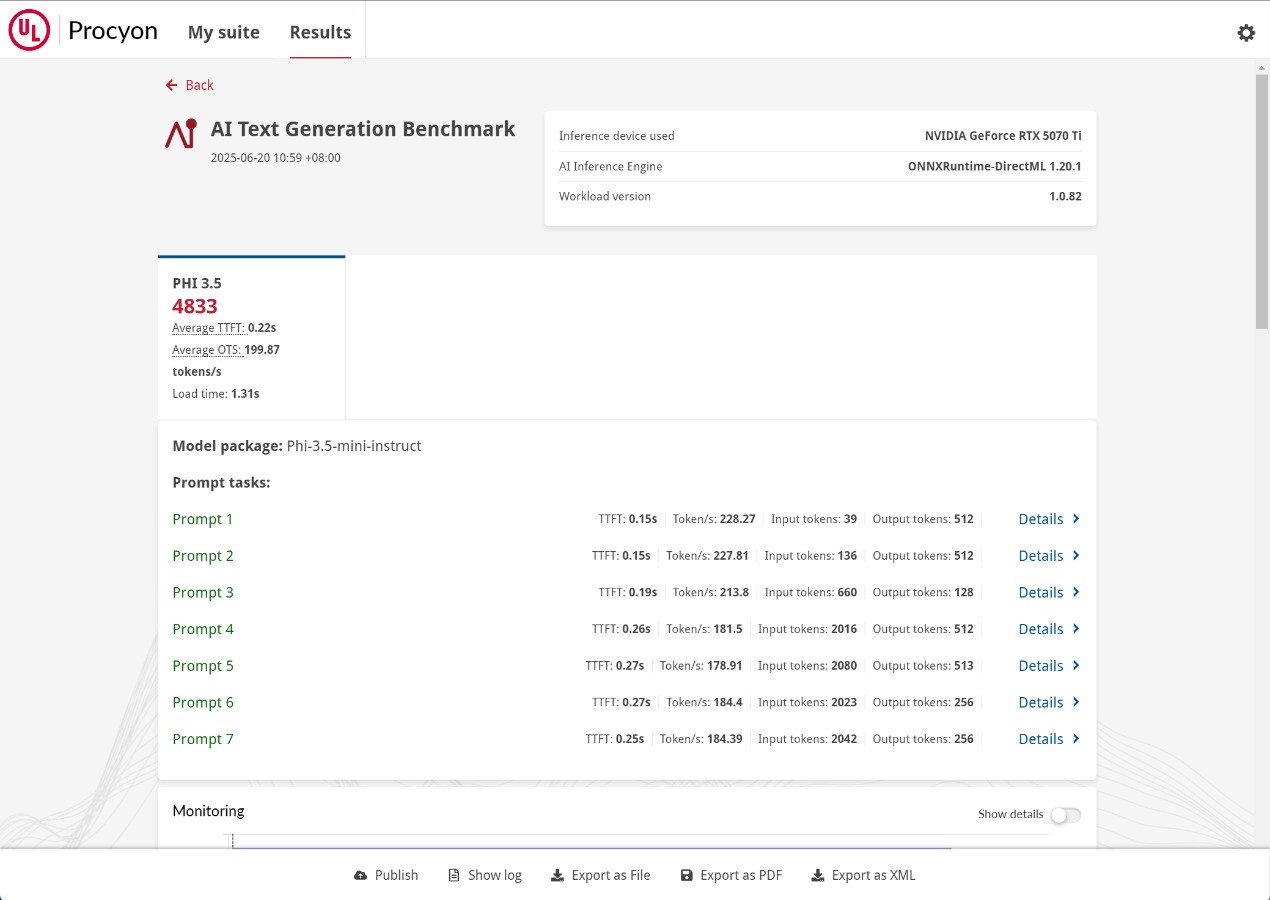Expand Prompt 3 details chevron
The image size is (1270, 900).
(x=1076, y=592)
